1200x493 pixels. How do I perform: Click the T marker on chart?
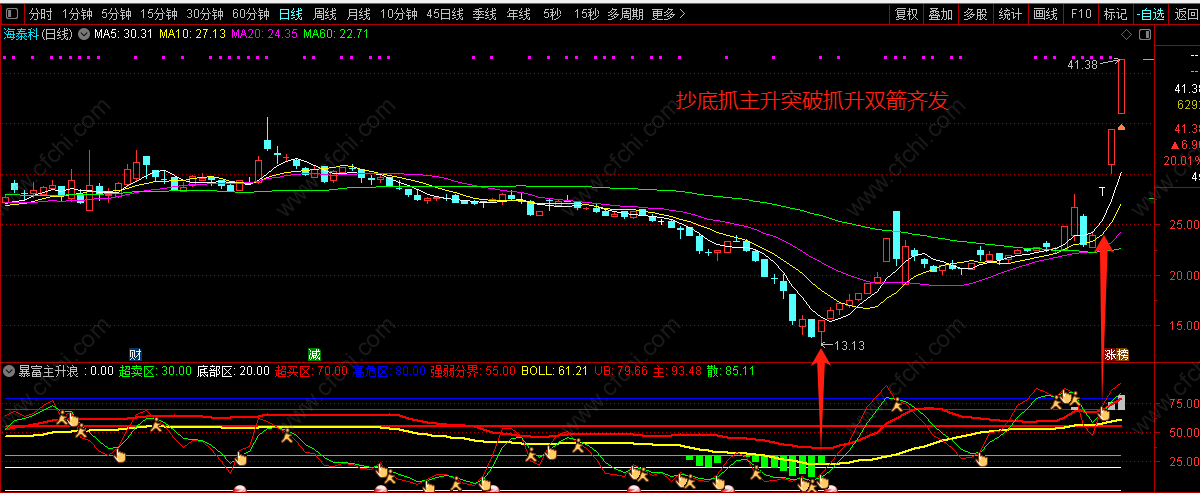(1102, 191)
